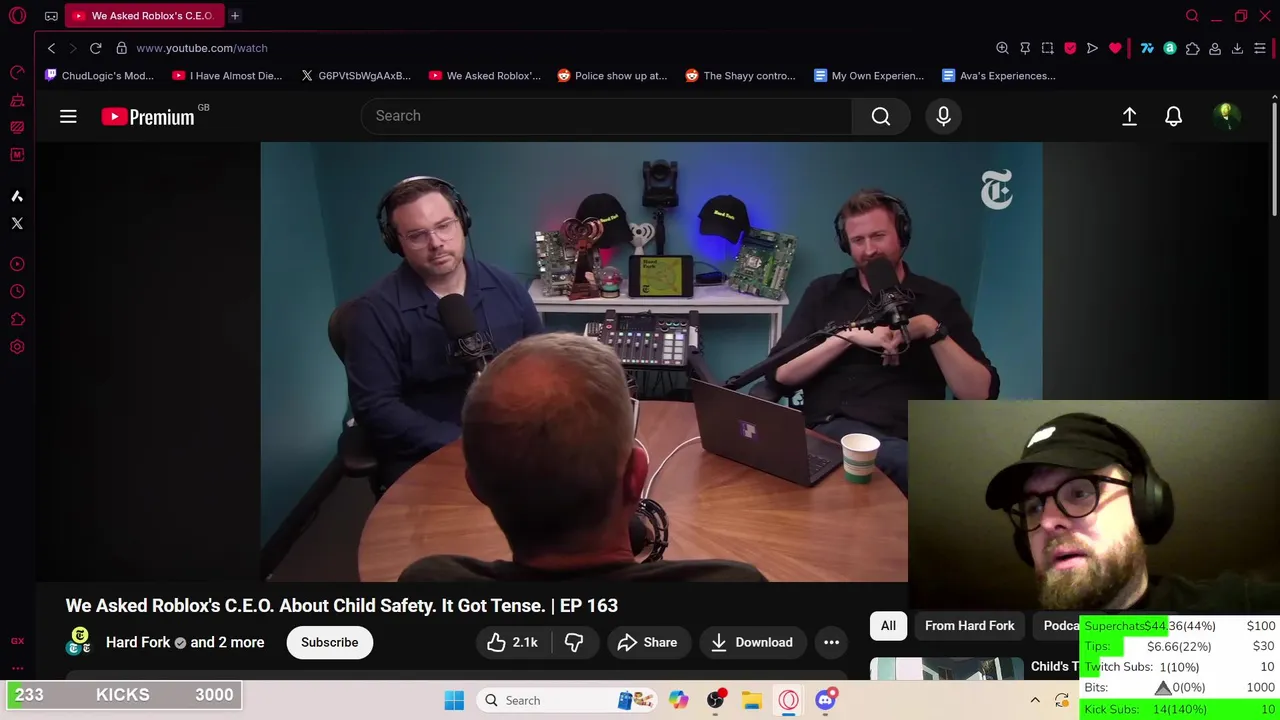Select the All filter chip
This screenshot has width=1280, height=720.
(888, 626)
